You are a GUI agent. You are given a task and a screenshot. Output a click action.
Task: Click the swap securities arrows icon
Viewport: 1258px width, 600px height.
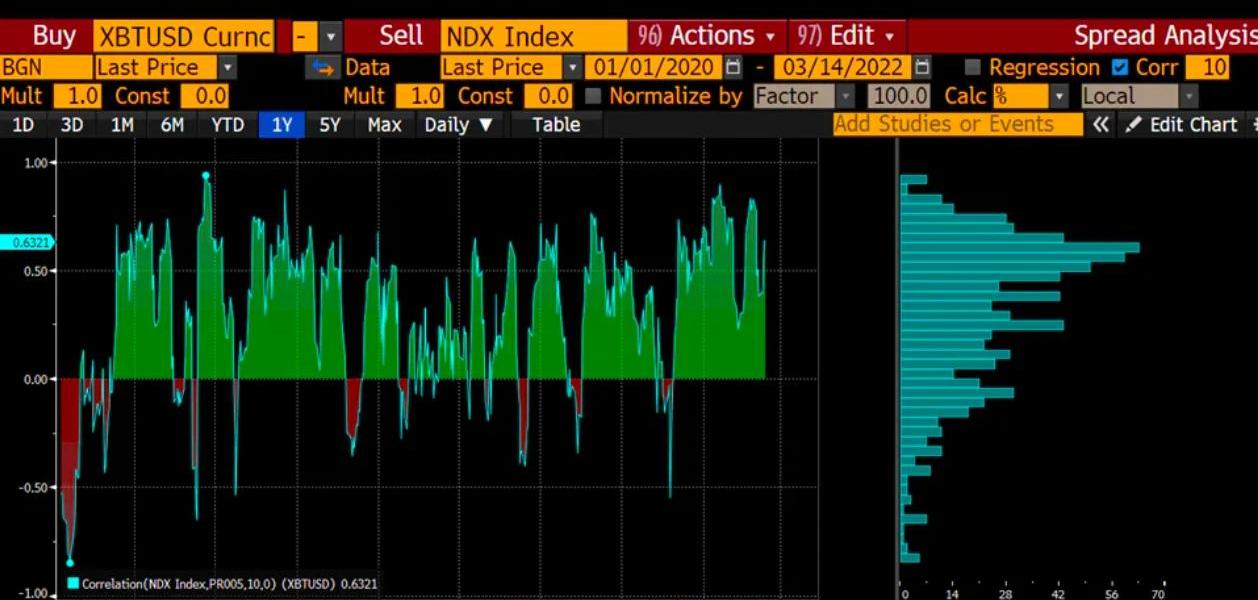click(x=322, y=68)
